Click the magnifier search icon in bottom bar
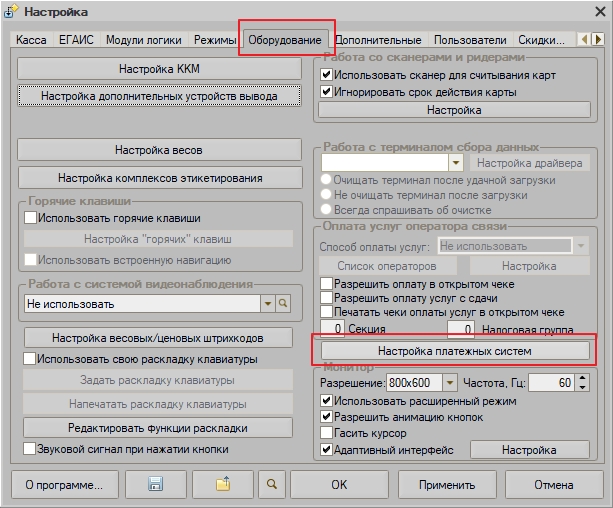The height and width of the screenshot is (508, 613). [x=270, y=484]
